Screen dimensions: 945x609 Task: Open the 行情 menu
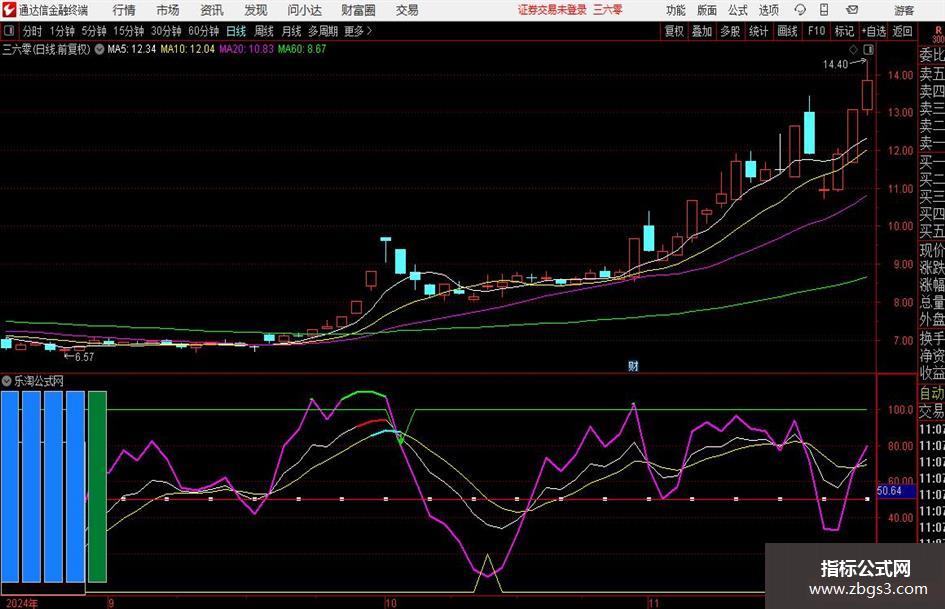[x=124, y=10]
